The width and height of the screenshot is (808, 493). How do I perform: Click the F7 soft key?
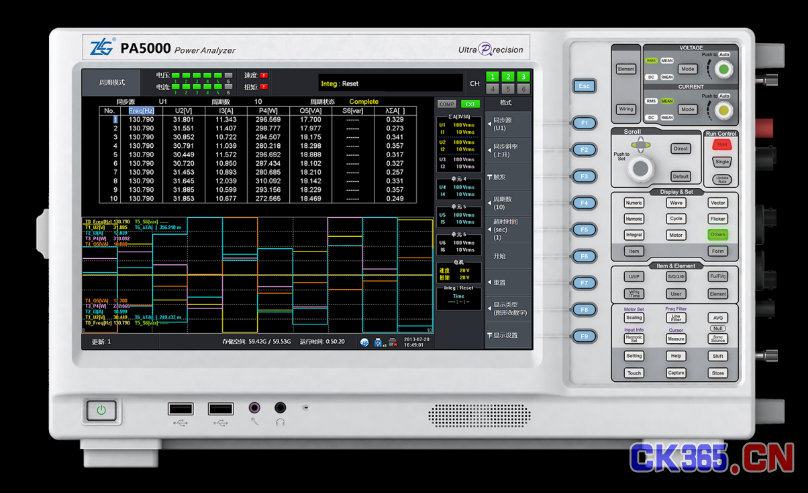coord(584,283)
